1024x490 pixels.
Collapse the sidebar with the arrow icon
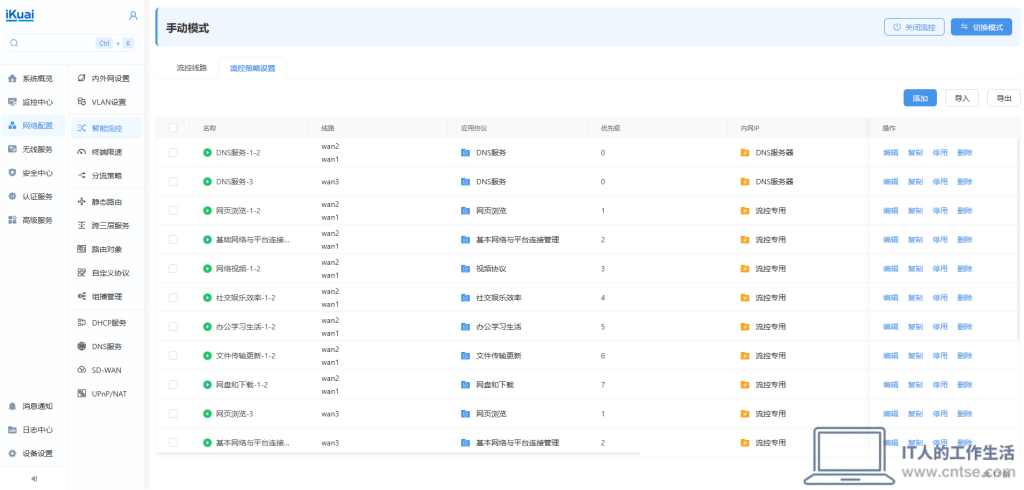[34, 479]
